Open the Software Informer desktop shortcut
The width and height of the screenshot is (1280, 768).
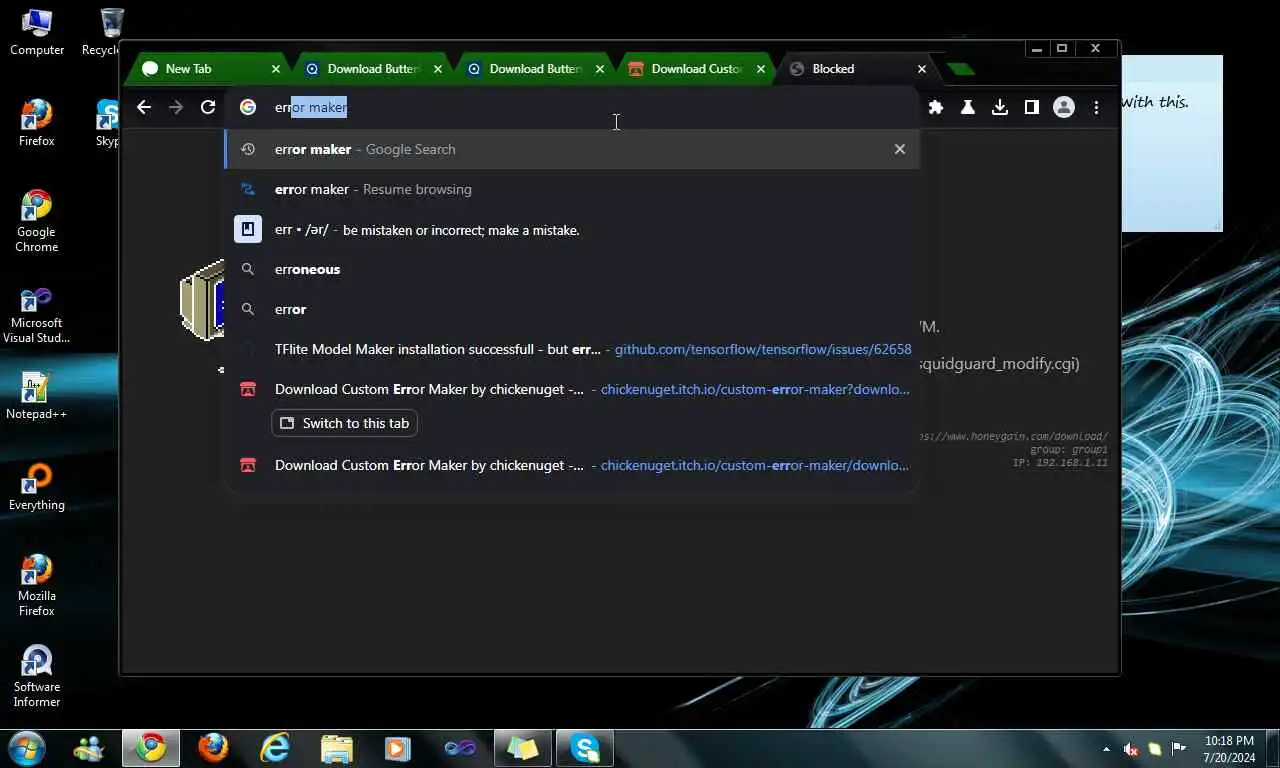point(37,677)
